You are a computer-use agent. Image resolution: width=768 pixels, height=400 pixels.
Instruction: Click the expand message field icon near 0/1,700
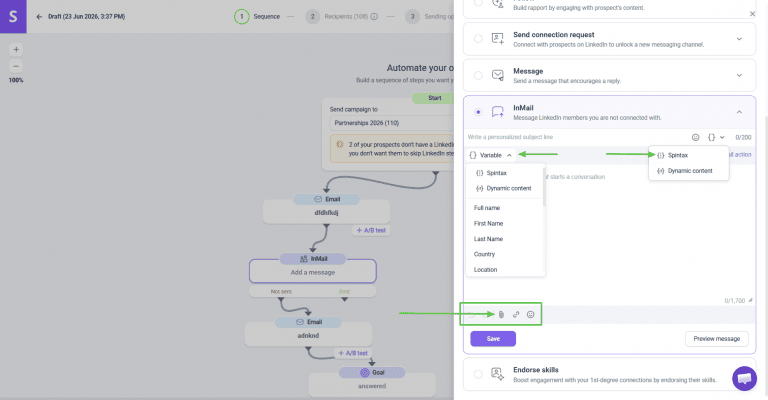(750, 300)
